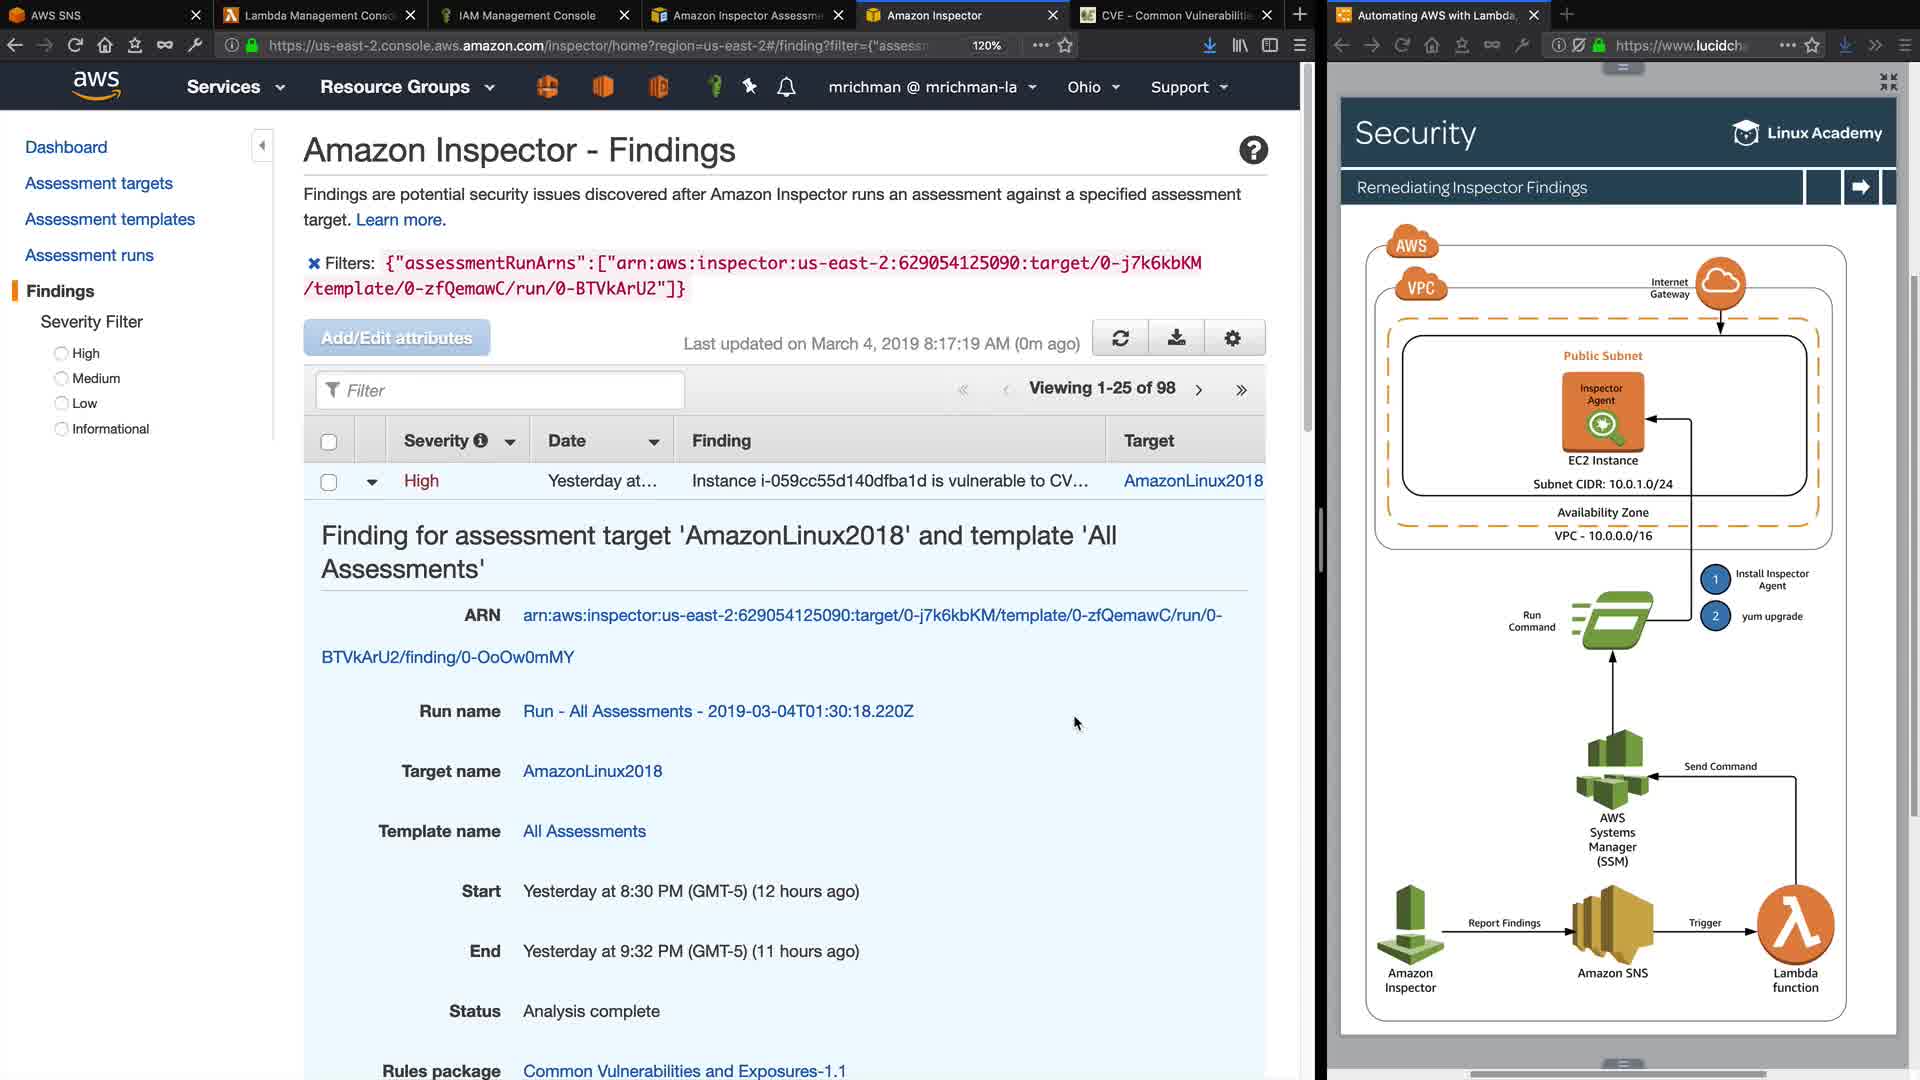1920x1080 pixels.
Task: Open the Learn more link
Action: (400, 220)
